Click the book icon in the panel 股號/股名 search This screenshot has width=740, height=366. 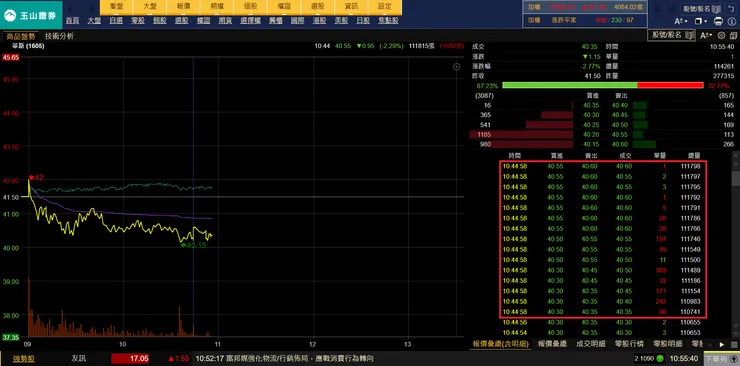click(690, 35)
